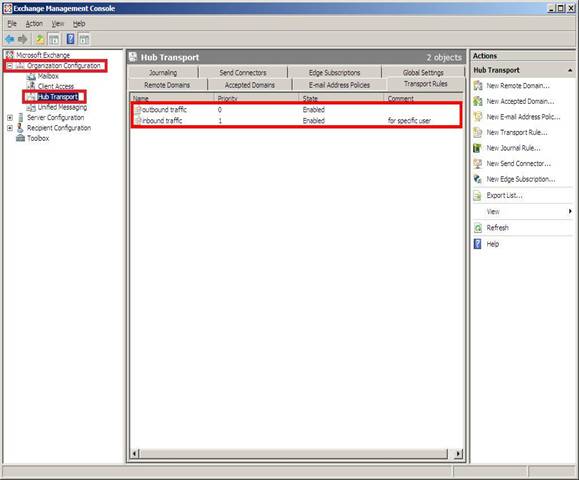Switch to the Accepted Domains tab
579x480 pixels.
click(x=250, y=85)
